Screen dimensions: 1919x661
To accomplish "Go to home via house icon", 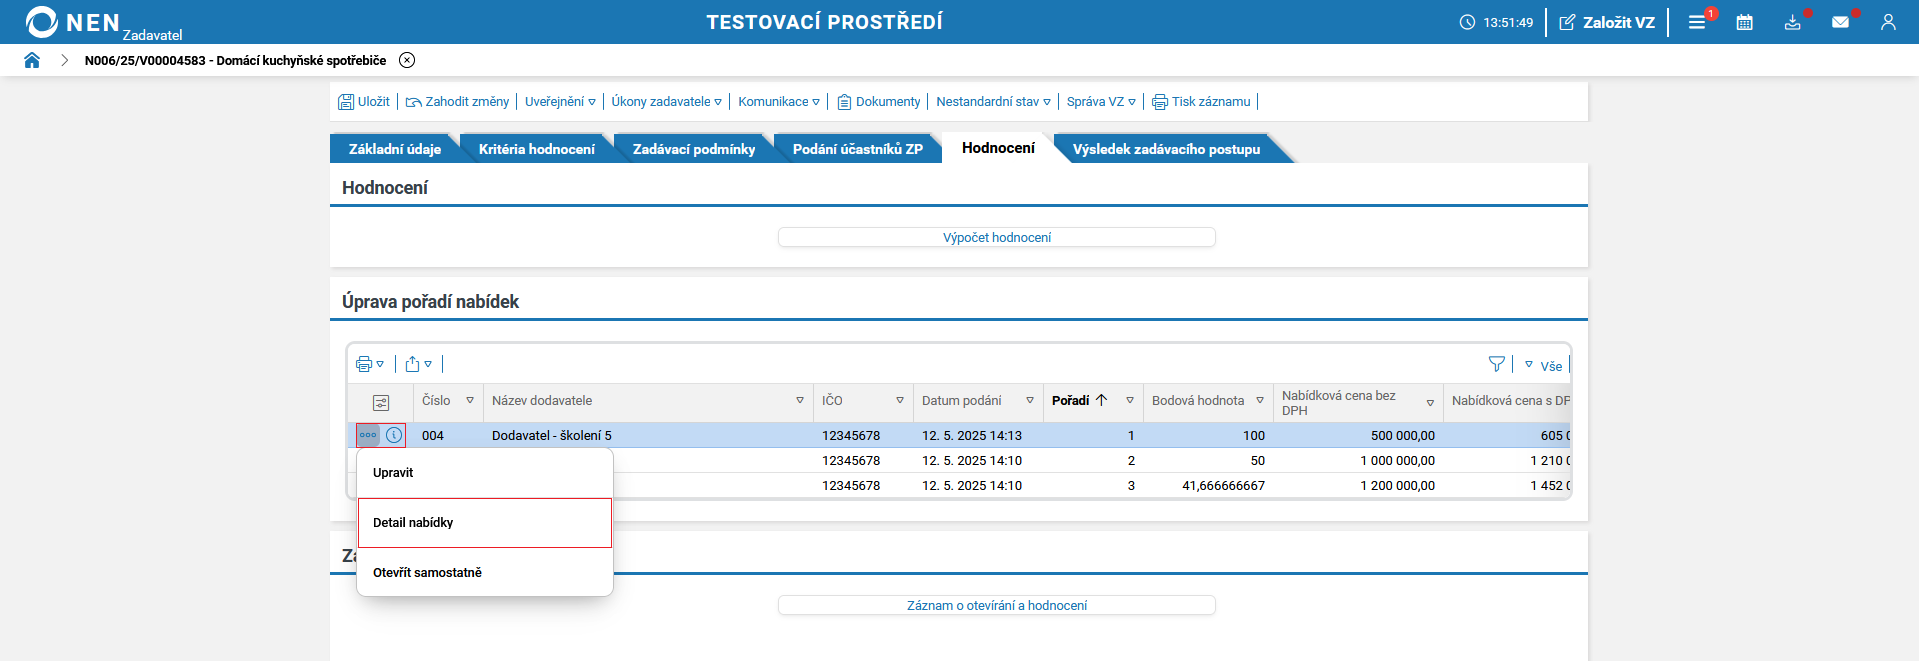I will (x=32, y=60).
